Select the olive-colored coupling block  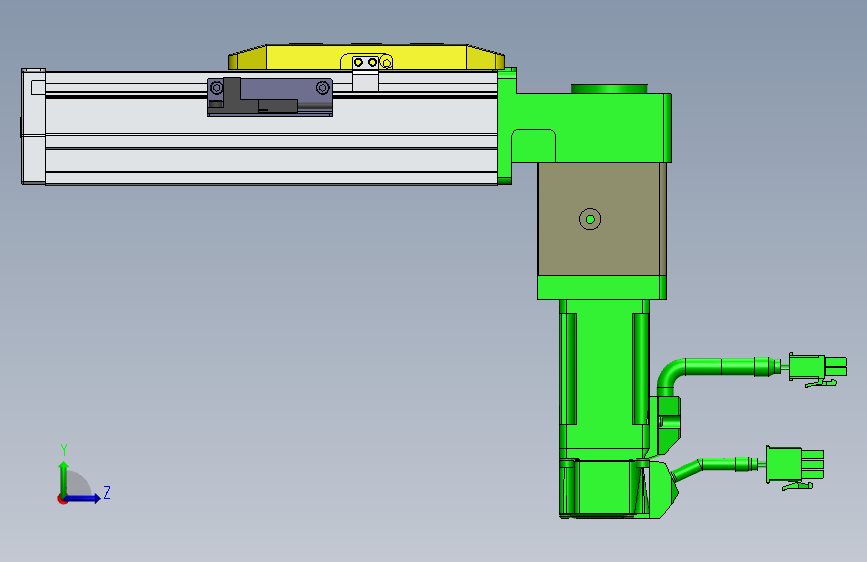602,219
